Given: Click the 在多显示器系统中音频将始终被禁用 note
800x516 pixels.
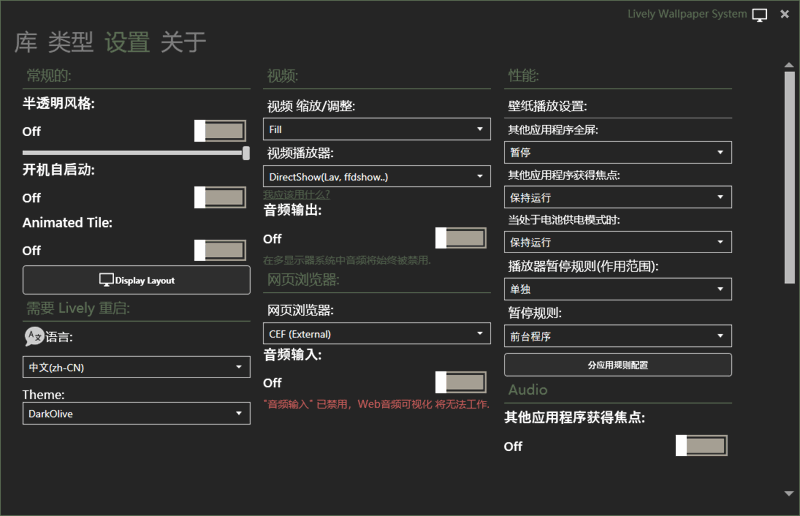Looking at the screenshot, I should tap(347, 260).
